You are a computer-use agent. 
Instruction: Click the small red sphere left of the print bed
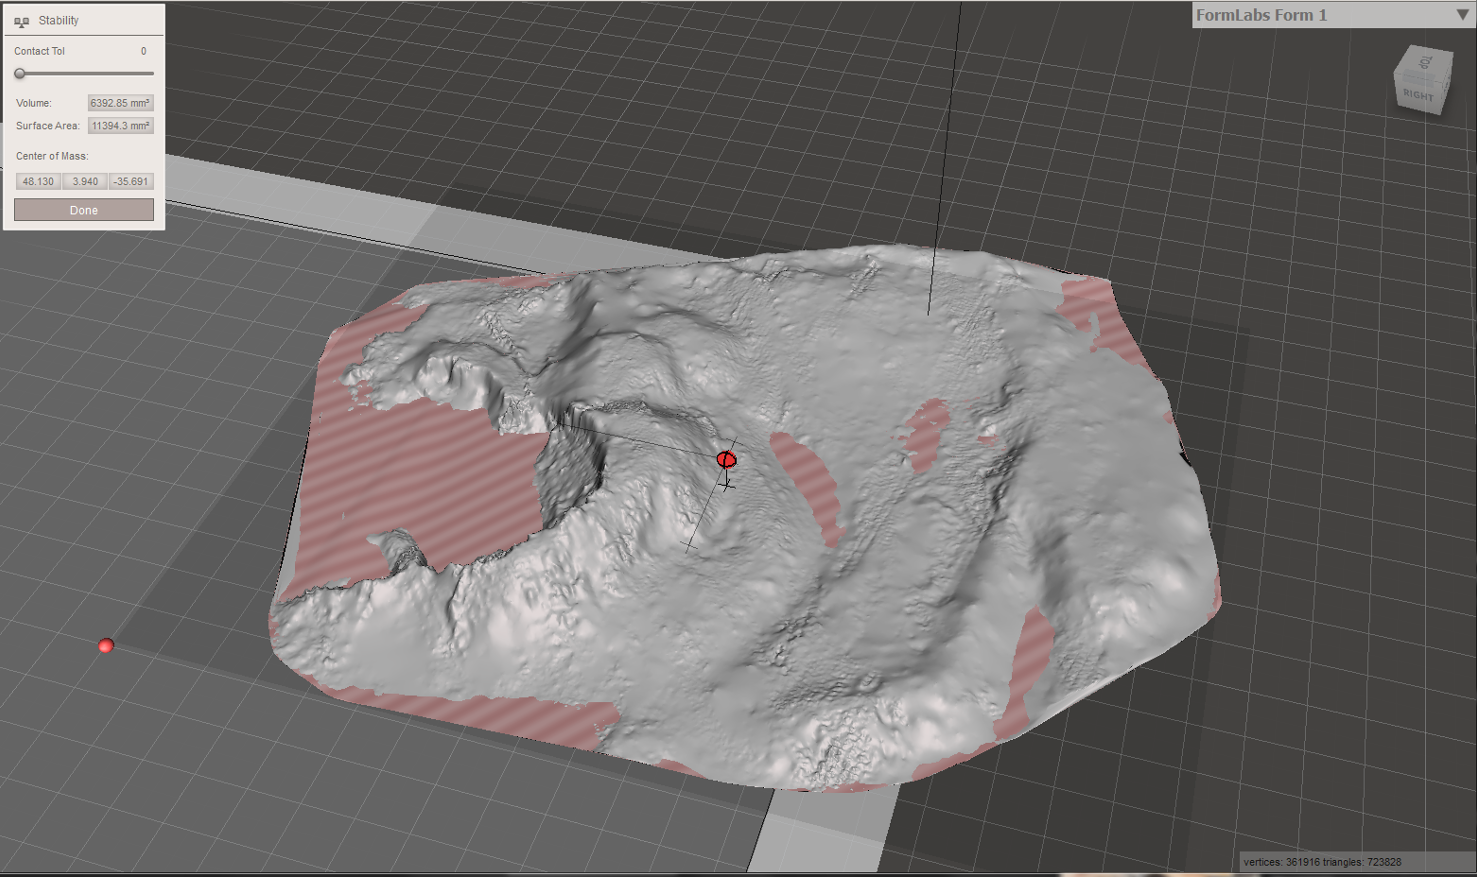pyautogui.click(x=106, y=646)
